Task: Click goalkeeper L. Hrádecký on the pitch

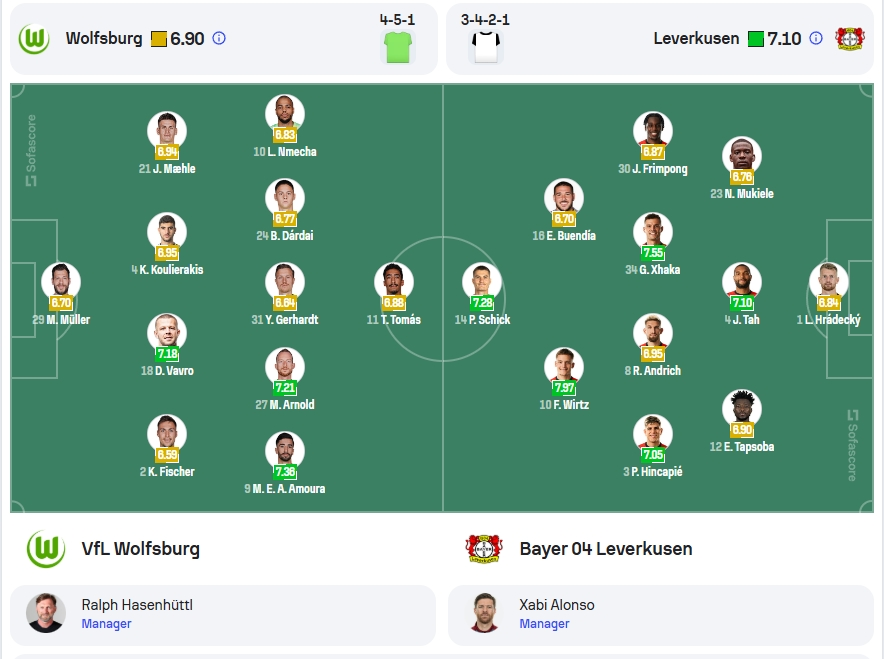Action: pos(829,294)
